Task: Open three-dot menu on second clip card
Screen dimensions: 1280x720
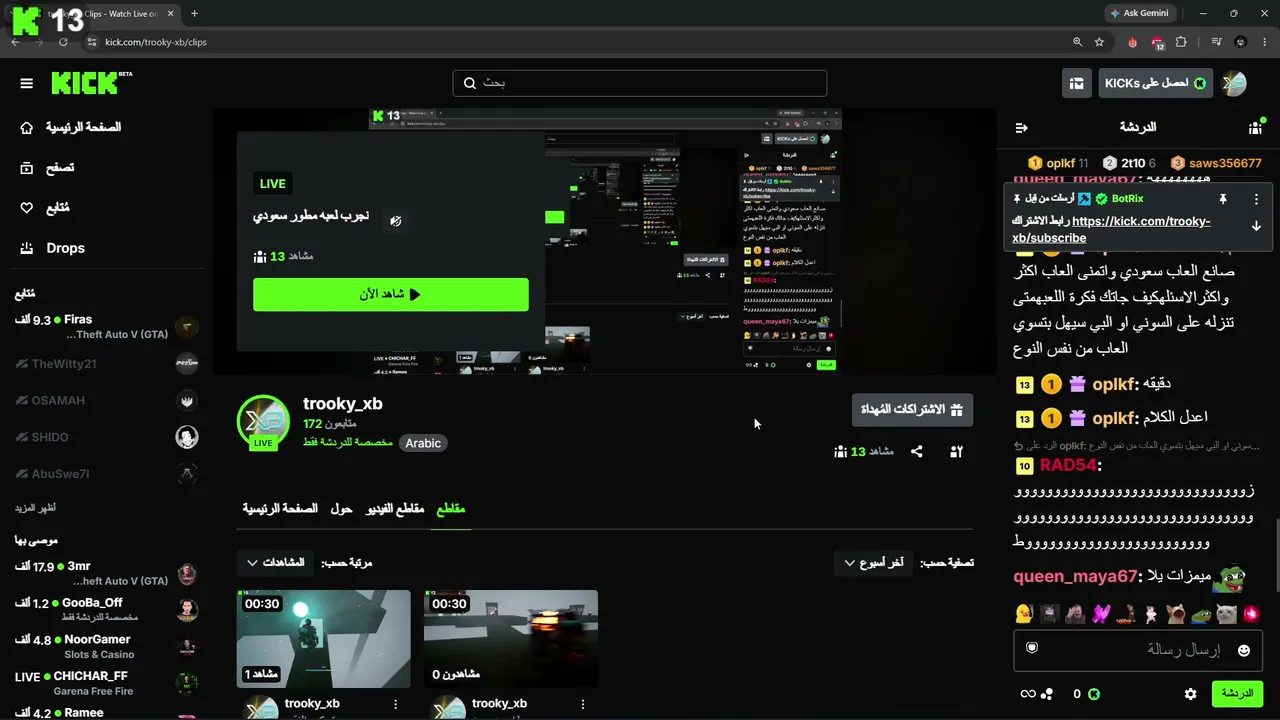Action: point(582,704)
